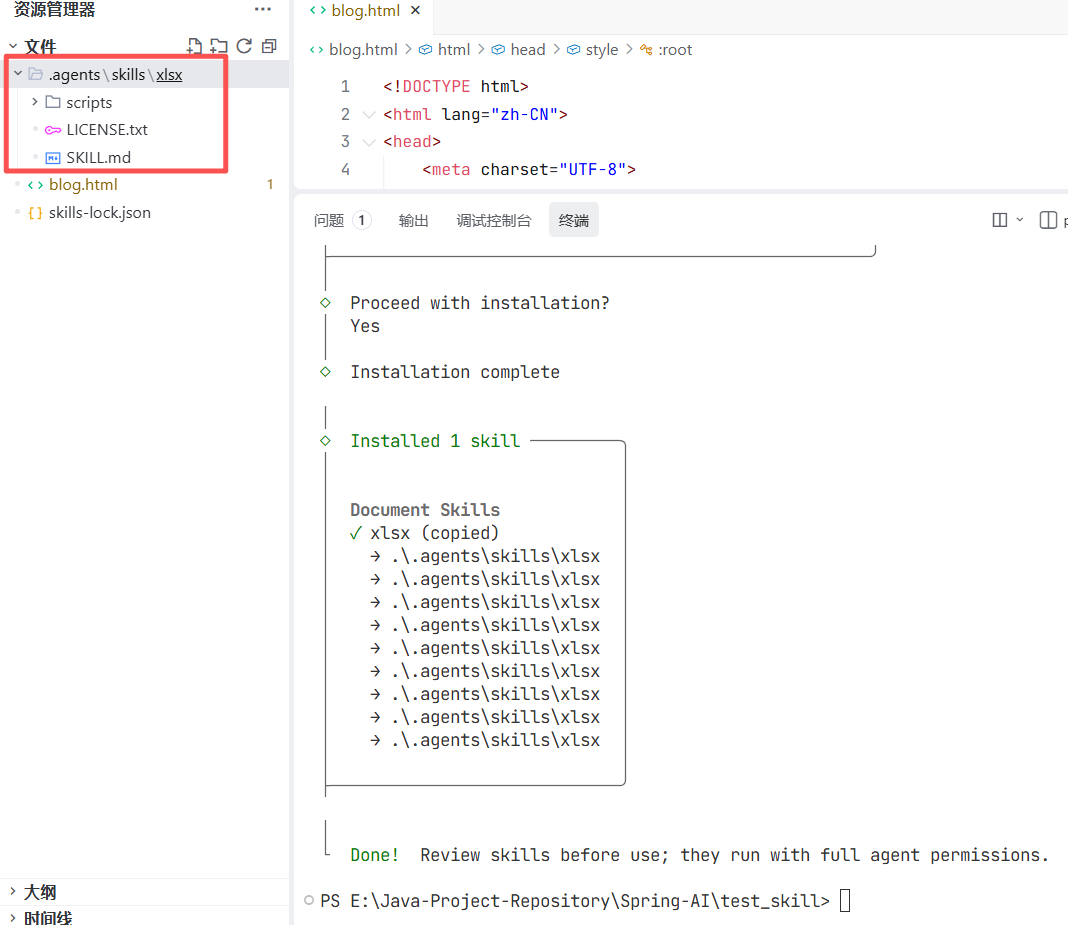Screen dimensions: 1068x925
Task: Click the problem count badge beside blog.html
Action: click(270, 185)
